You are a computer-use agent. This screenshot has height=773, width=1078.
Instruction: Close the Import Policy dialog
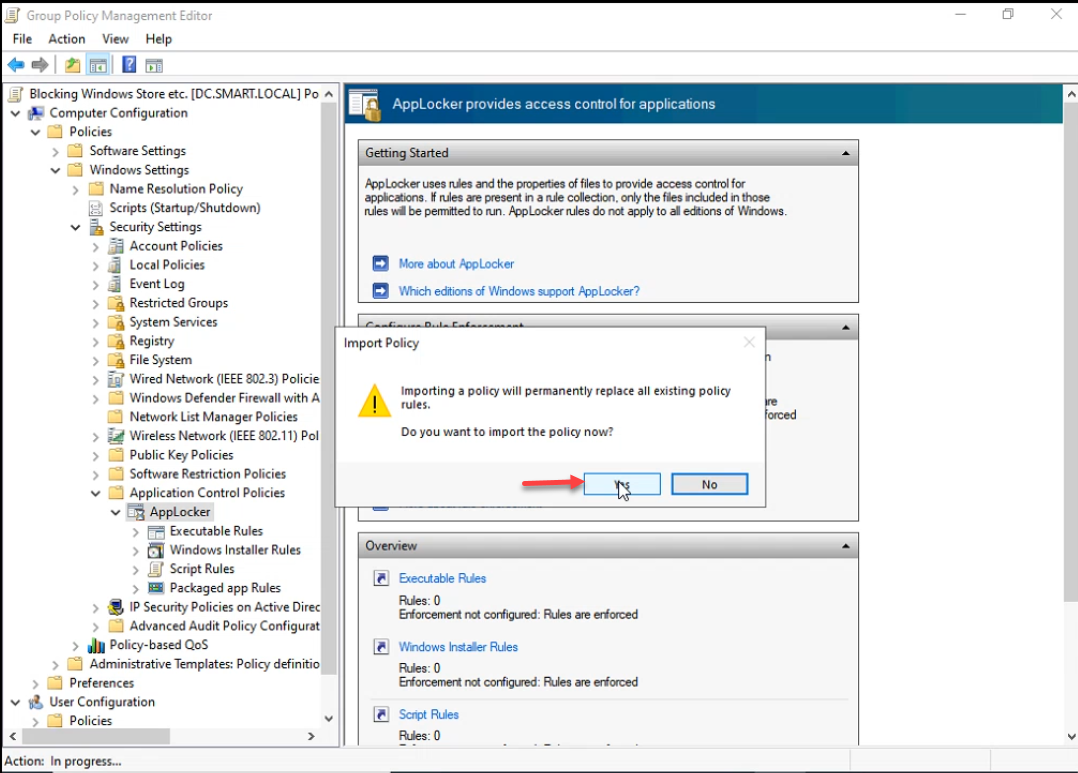coord(749,342)
